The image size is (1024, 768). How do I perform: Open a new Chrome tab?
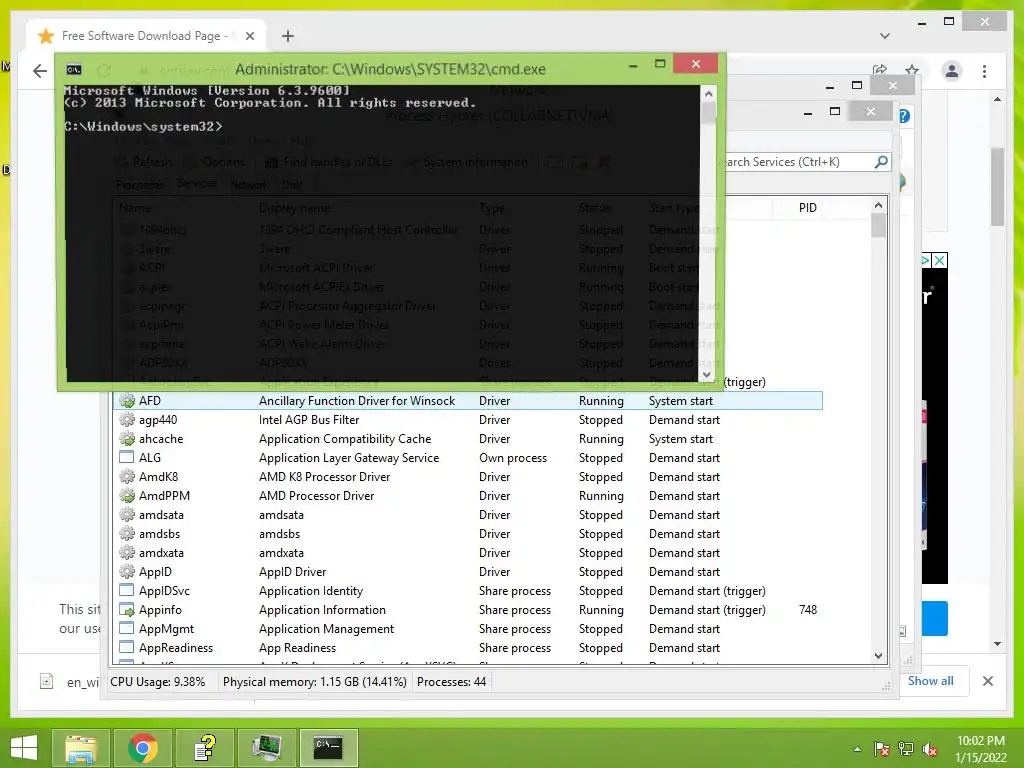(287, 36)
